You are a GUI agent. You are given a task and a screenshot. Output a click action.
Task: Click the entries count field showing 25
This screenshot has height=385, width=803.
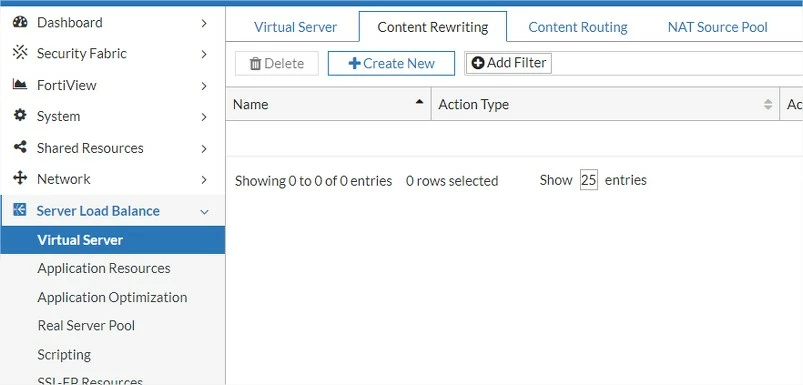589,180
